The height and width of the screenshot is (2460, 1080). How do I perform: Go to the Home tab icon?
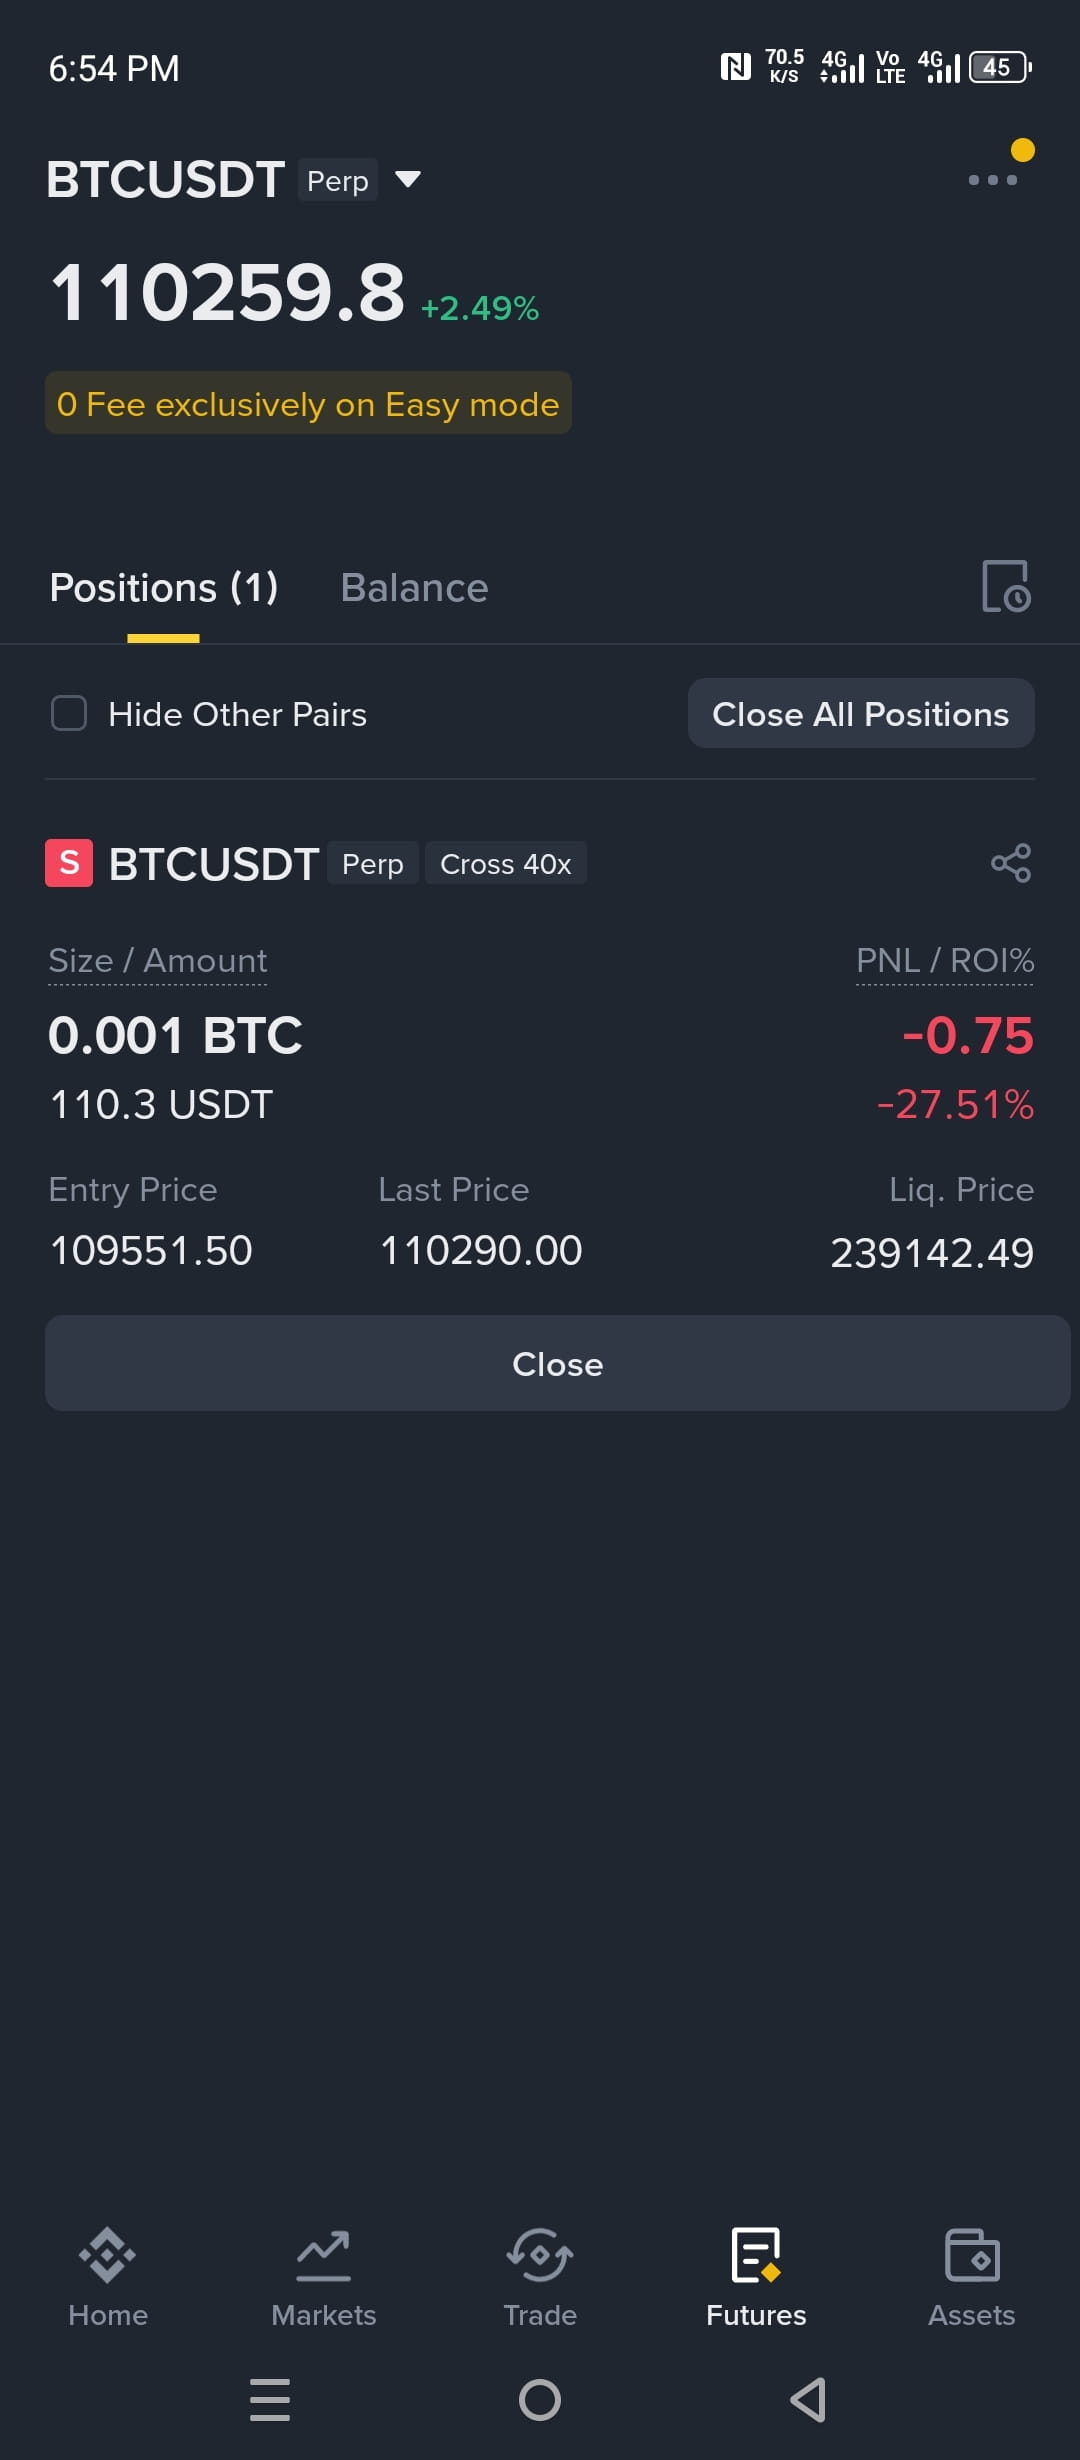coord(108,2255)
